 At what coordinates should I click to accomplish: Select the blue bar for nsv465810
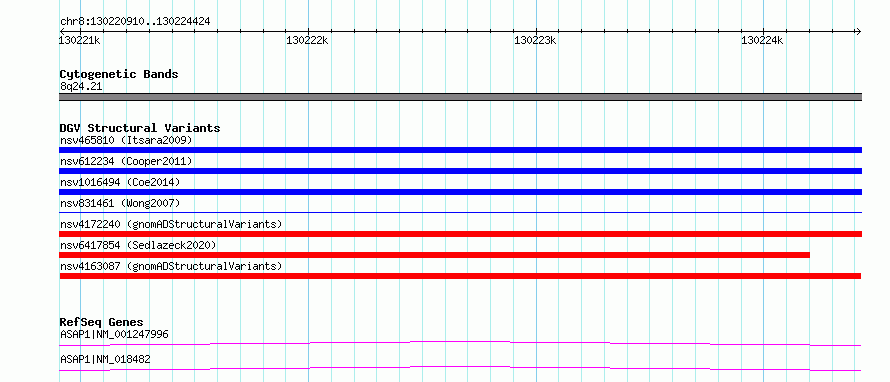click(x=460, y=150)
